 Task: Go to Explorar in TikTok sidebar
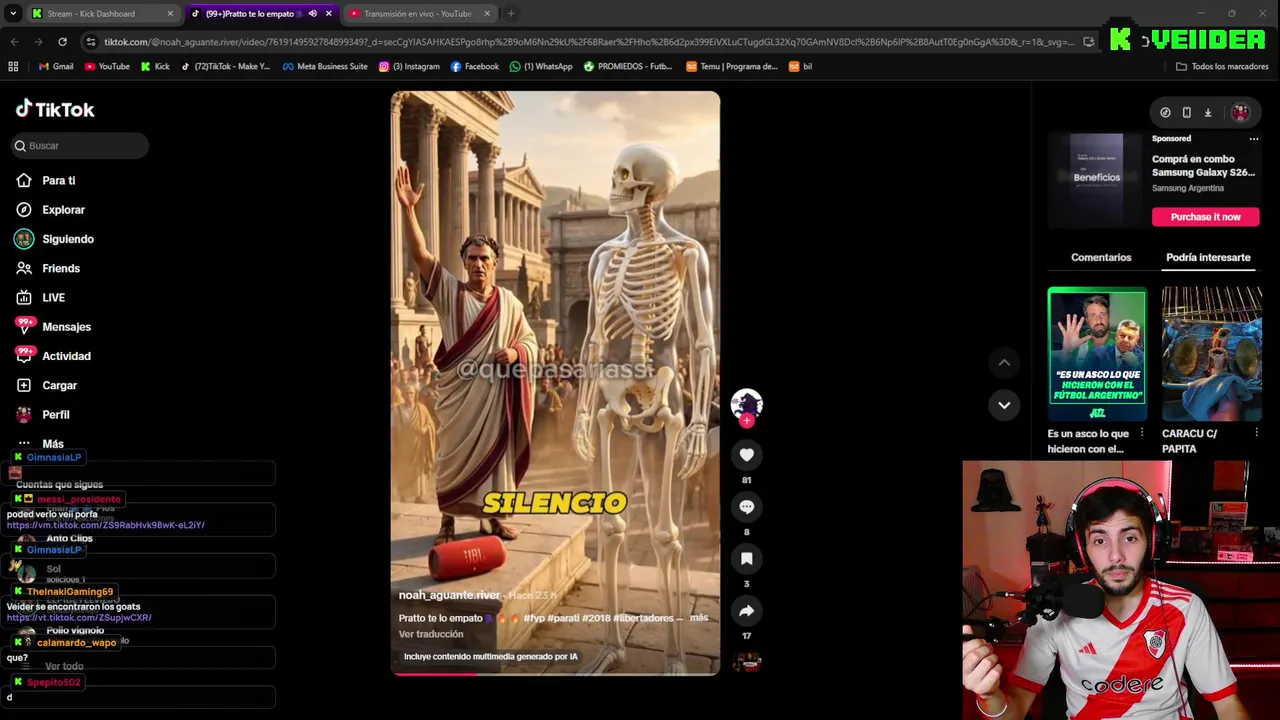(63, 210)
